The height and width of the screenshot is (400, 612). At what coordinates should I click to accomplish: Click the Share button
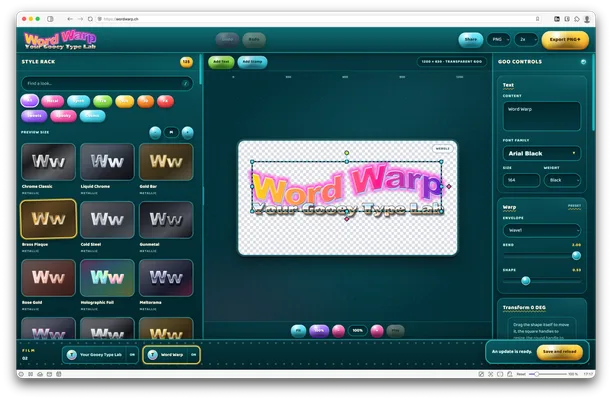pos(470,39)
